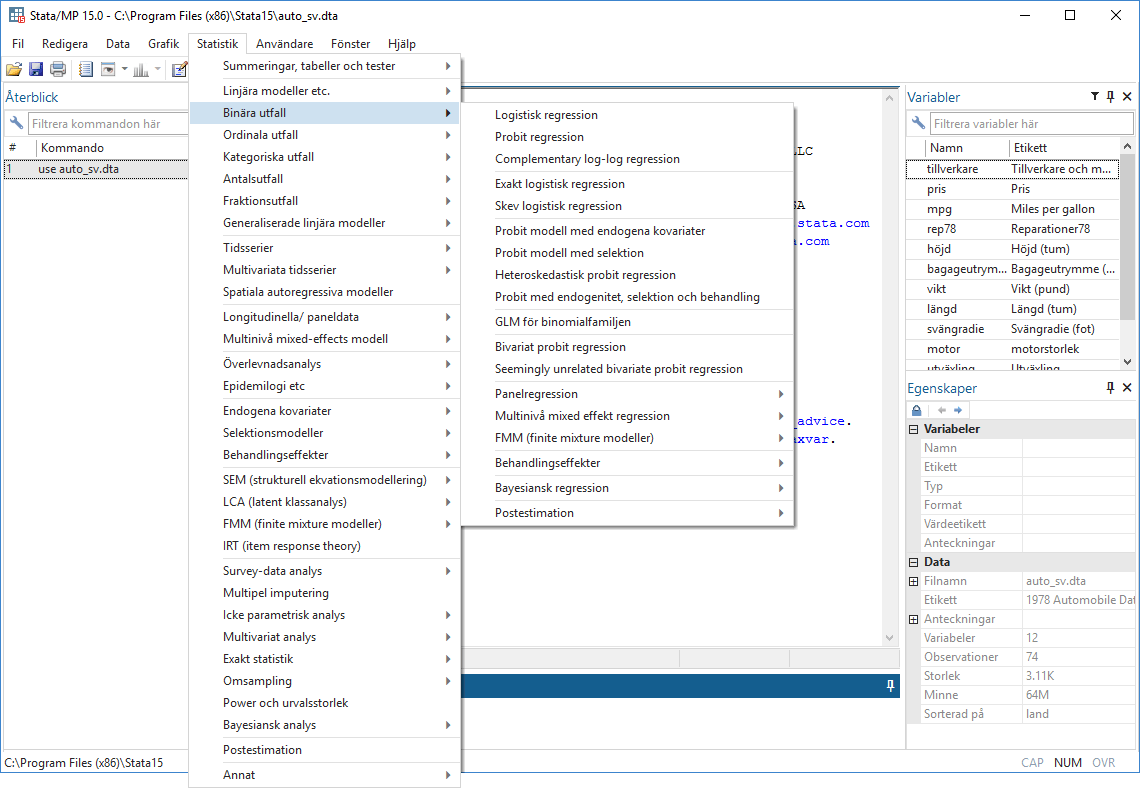Image resolution: width=1140 pixels, height=788 pixels.
Task: Click the Variabler list vertical scrollbar
Action: pyautogui.click(x=1127, y=253)
